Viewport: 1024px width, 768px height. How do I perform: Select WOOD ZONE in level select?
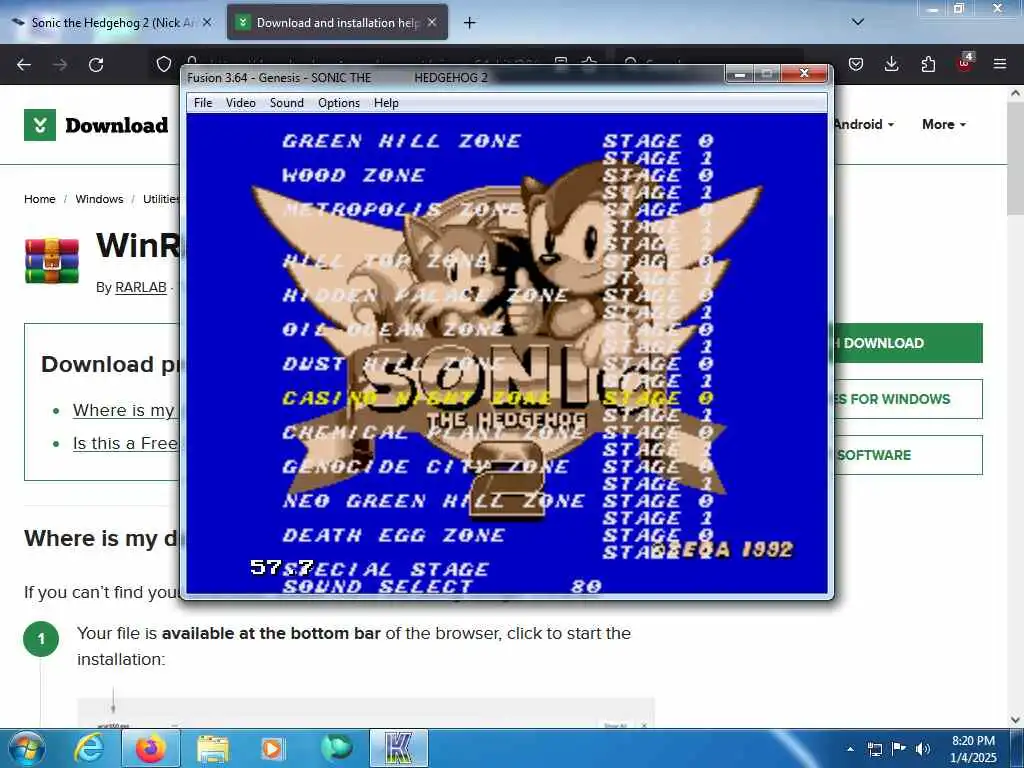pyautogui.click(x=353, y=175)
